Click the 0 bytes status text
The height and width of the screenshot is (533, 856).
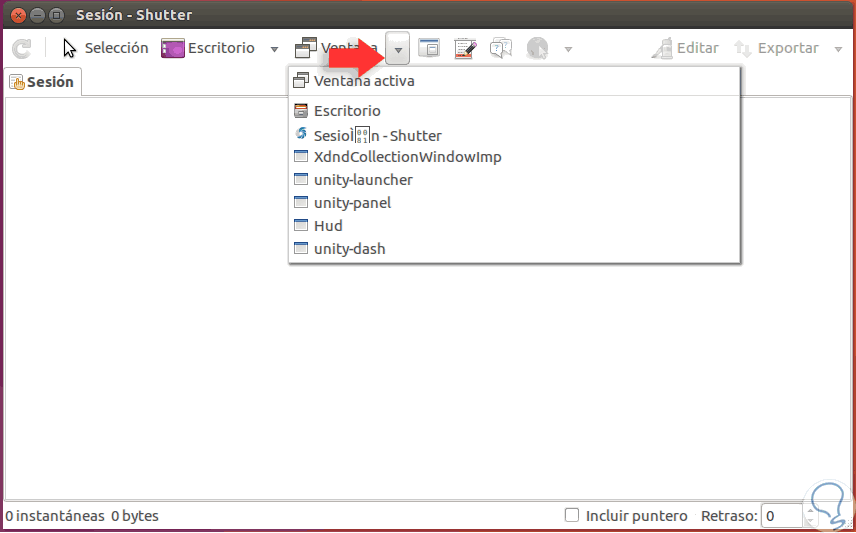[x=135, y=516]
